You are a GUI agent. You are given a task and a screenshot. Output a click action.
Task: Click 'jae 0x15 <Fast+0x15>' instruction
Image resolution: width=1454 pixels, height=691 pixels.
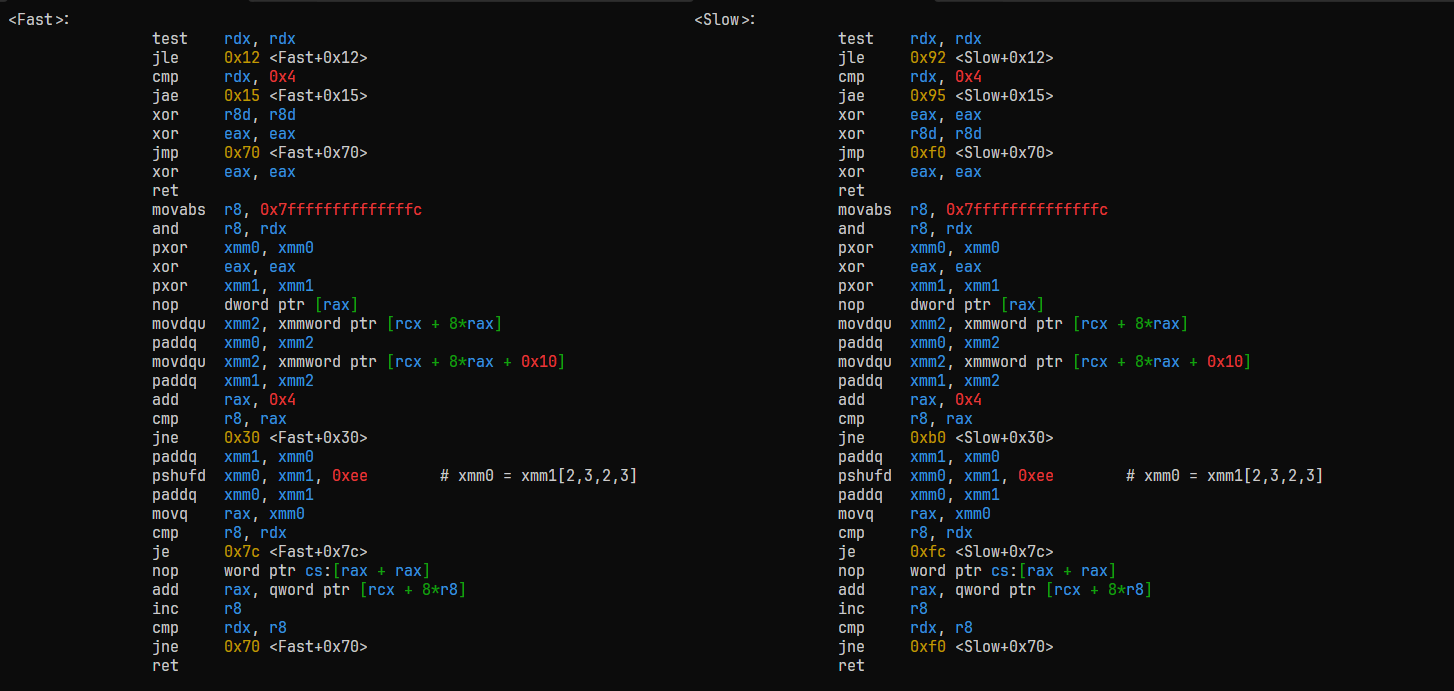point(260,96)
